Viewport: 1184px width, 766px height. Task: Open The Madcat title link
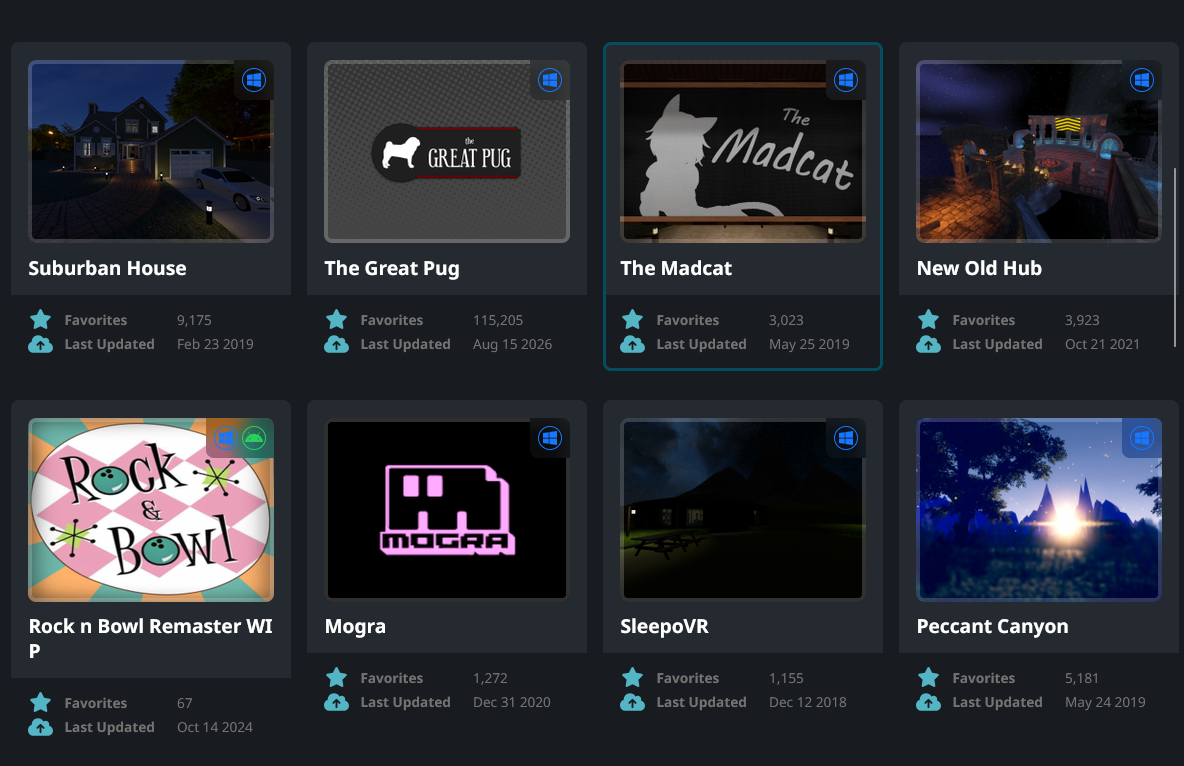pyautogui.click(x=676, y=268)
